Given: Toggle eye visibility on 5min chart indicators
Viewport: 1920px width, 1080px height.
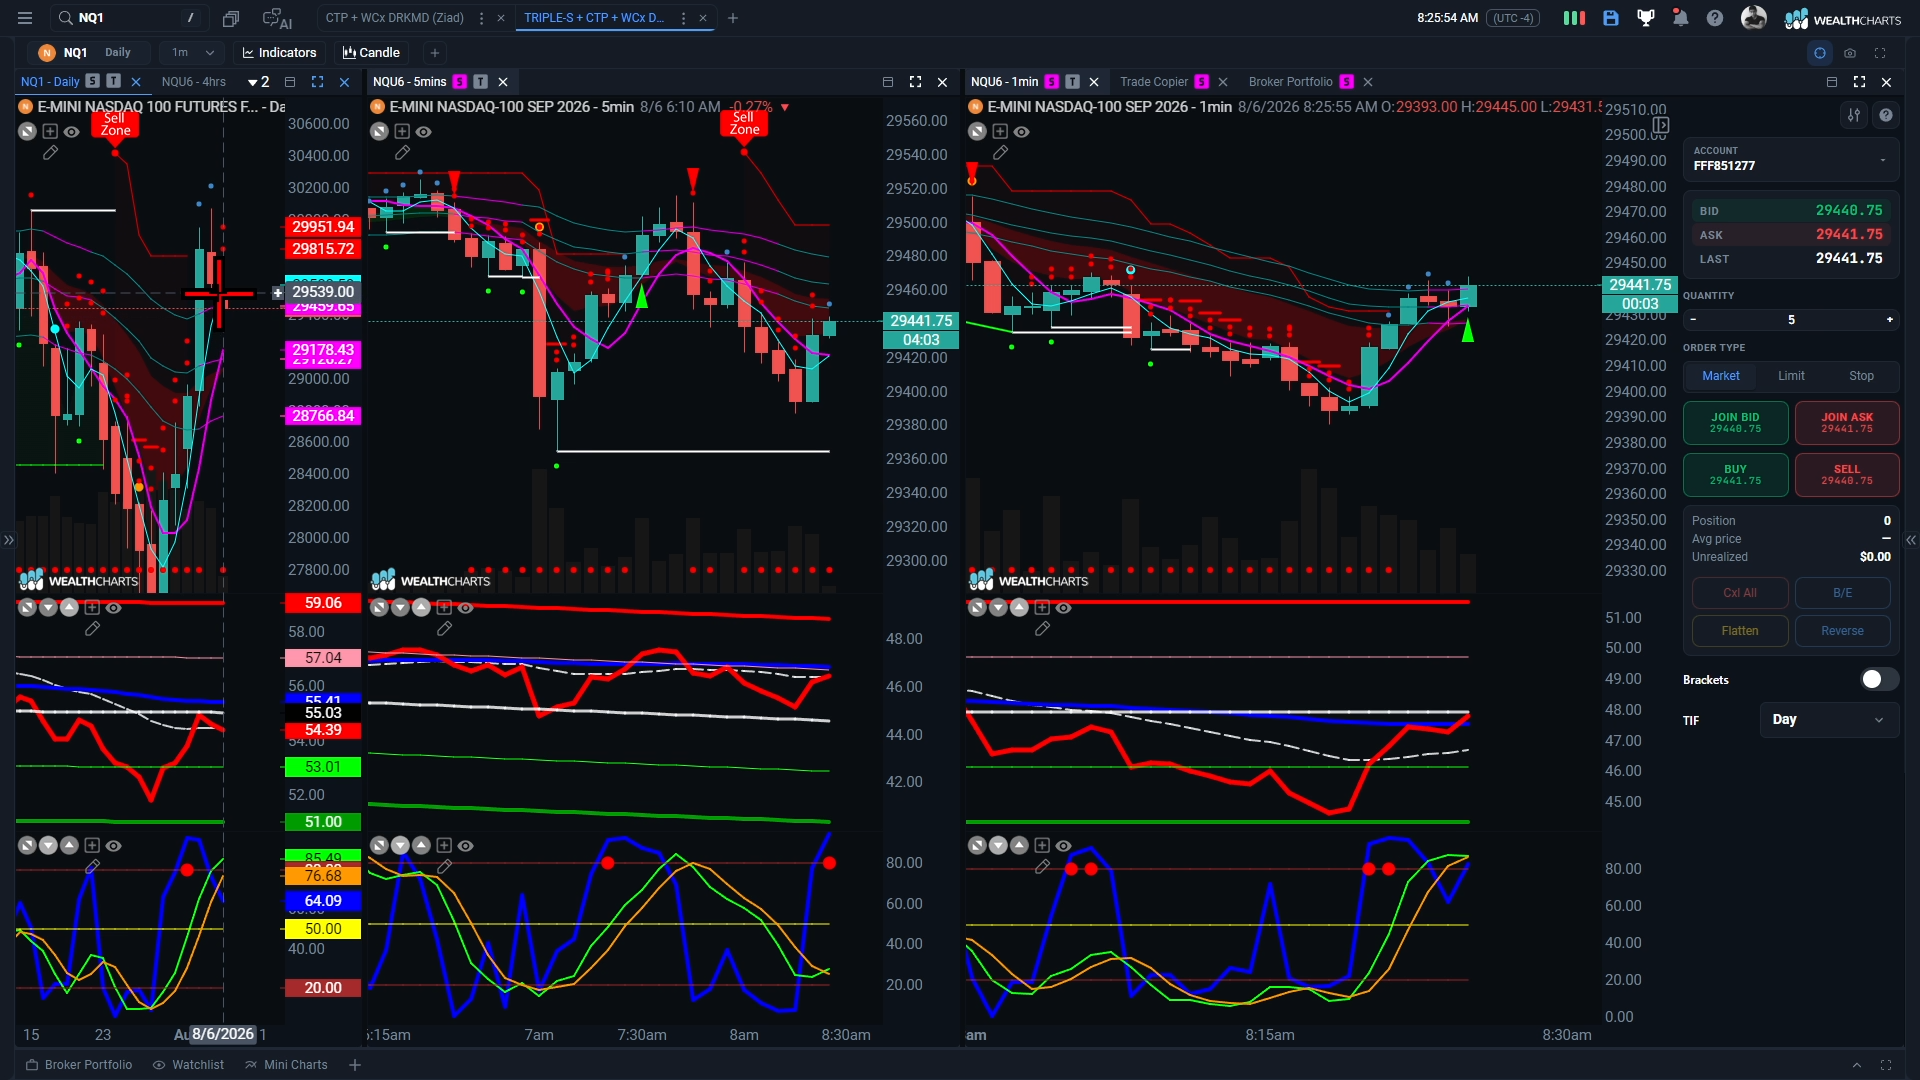Looking at the screenshot, I should pyautogui.click(x=424, y=132).
